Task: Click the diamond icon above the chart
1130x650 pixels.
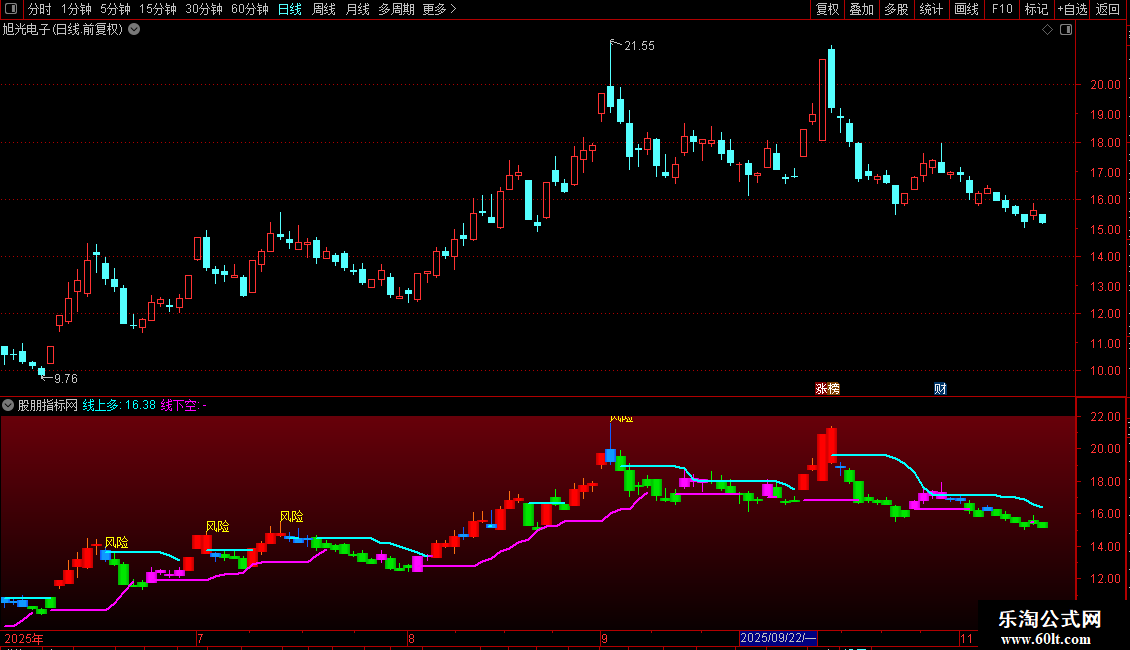Action: [x=1048, y=30]
